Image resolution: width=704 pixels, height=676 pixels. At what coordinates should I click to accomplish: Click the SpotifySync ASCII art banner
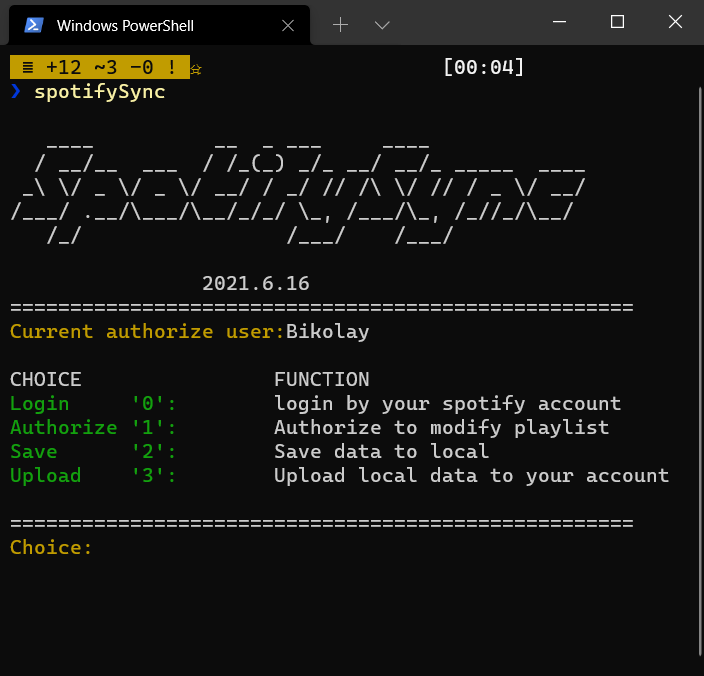298,194
